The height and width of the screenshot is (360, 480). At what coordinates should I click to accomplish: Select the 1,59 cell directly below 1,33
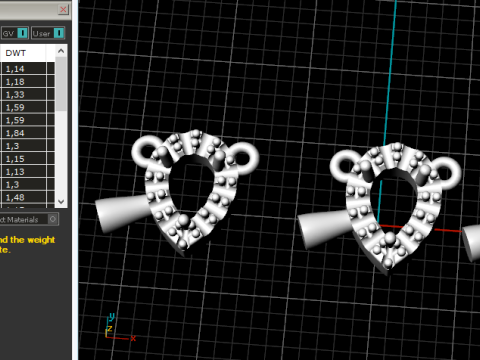click(x=23, y=107)
